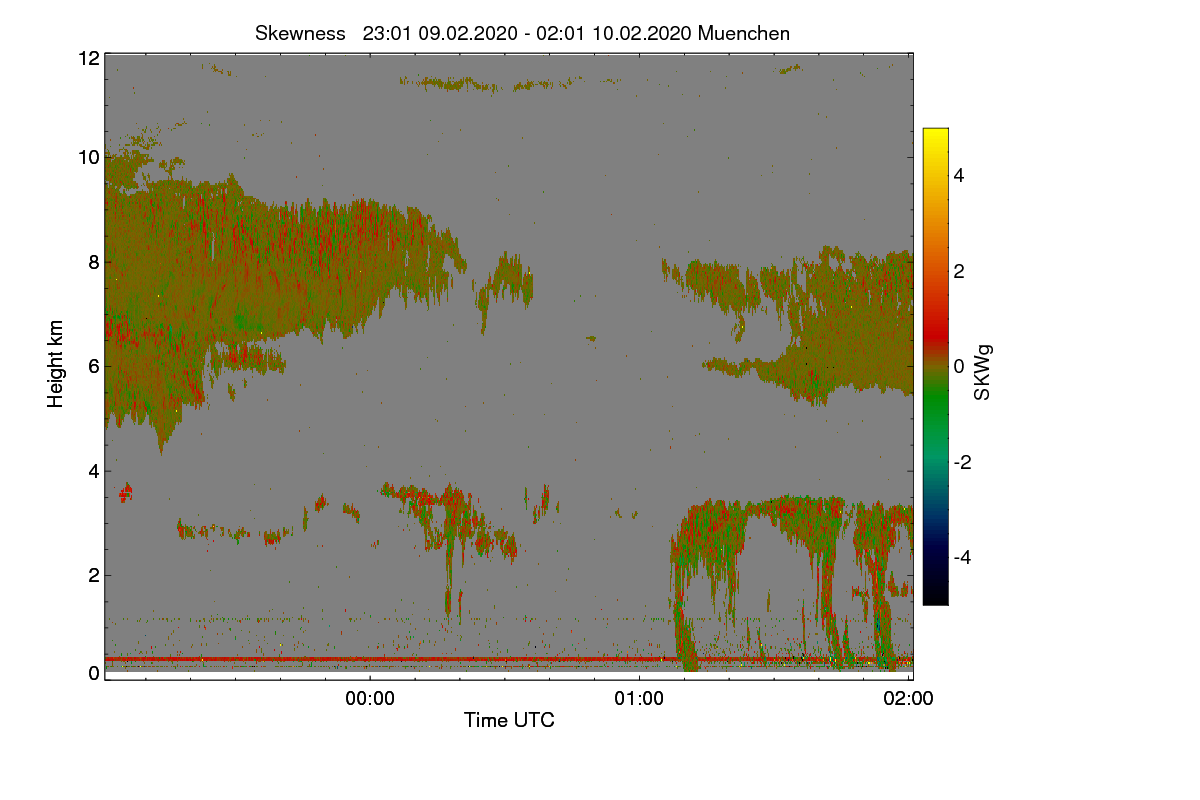The image size is (1200, 800).
Task: Click the colorbar '-4' tick label
Action: 963,557
